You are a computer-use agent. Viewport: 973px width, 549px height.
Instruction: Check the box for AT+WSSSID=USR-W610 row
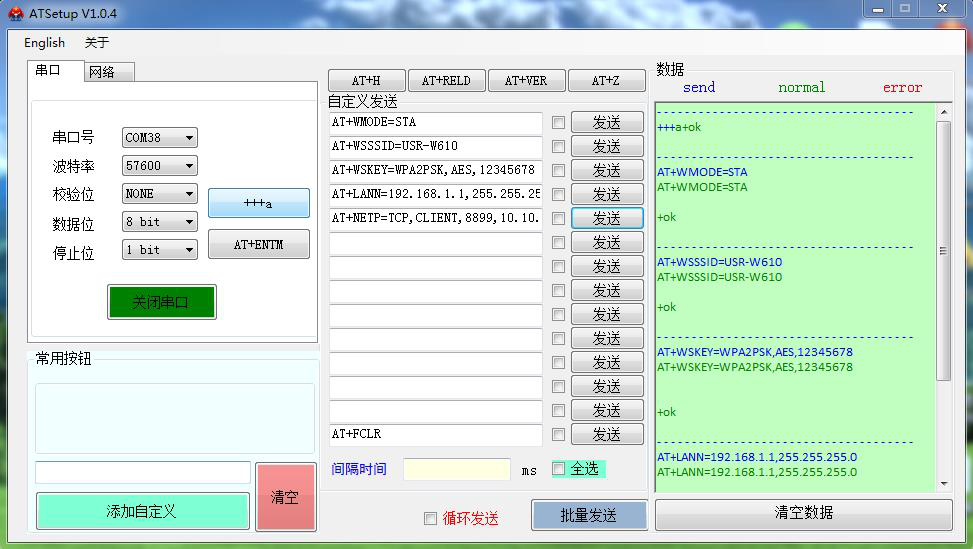(x=558, y=146)
